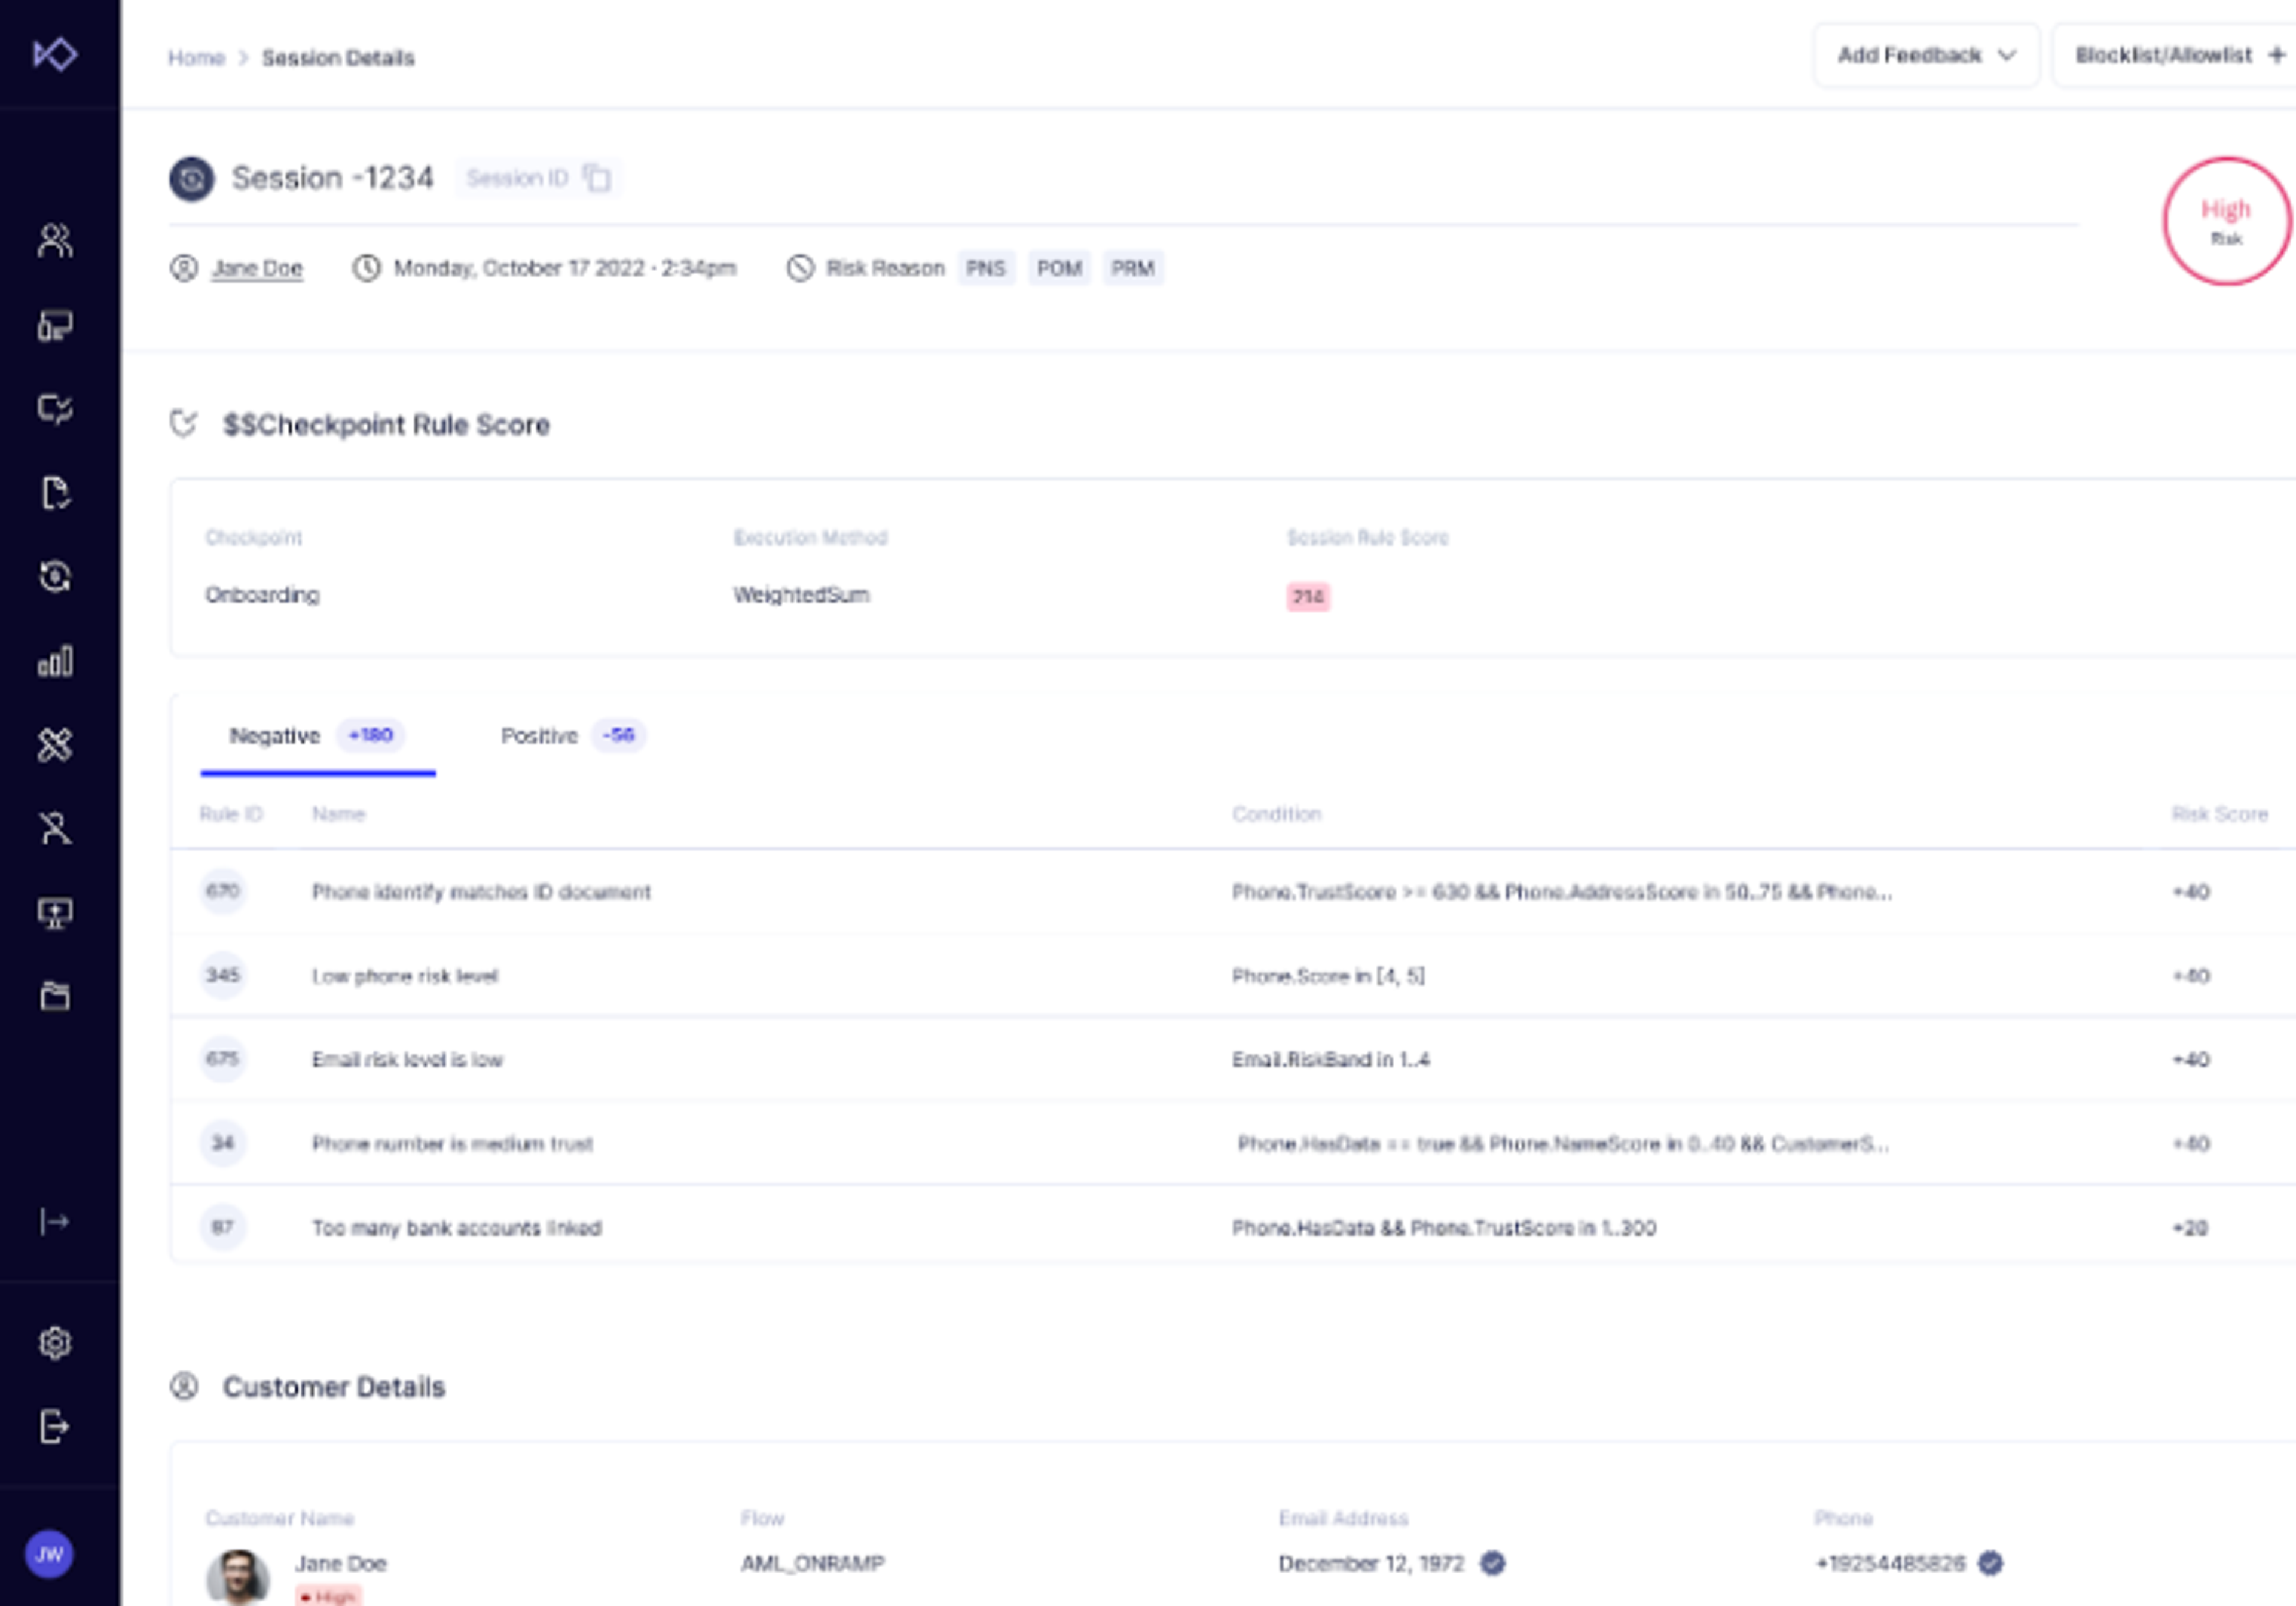
Task: Click the users icon in sidebar
Action: tap(55, 240)
